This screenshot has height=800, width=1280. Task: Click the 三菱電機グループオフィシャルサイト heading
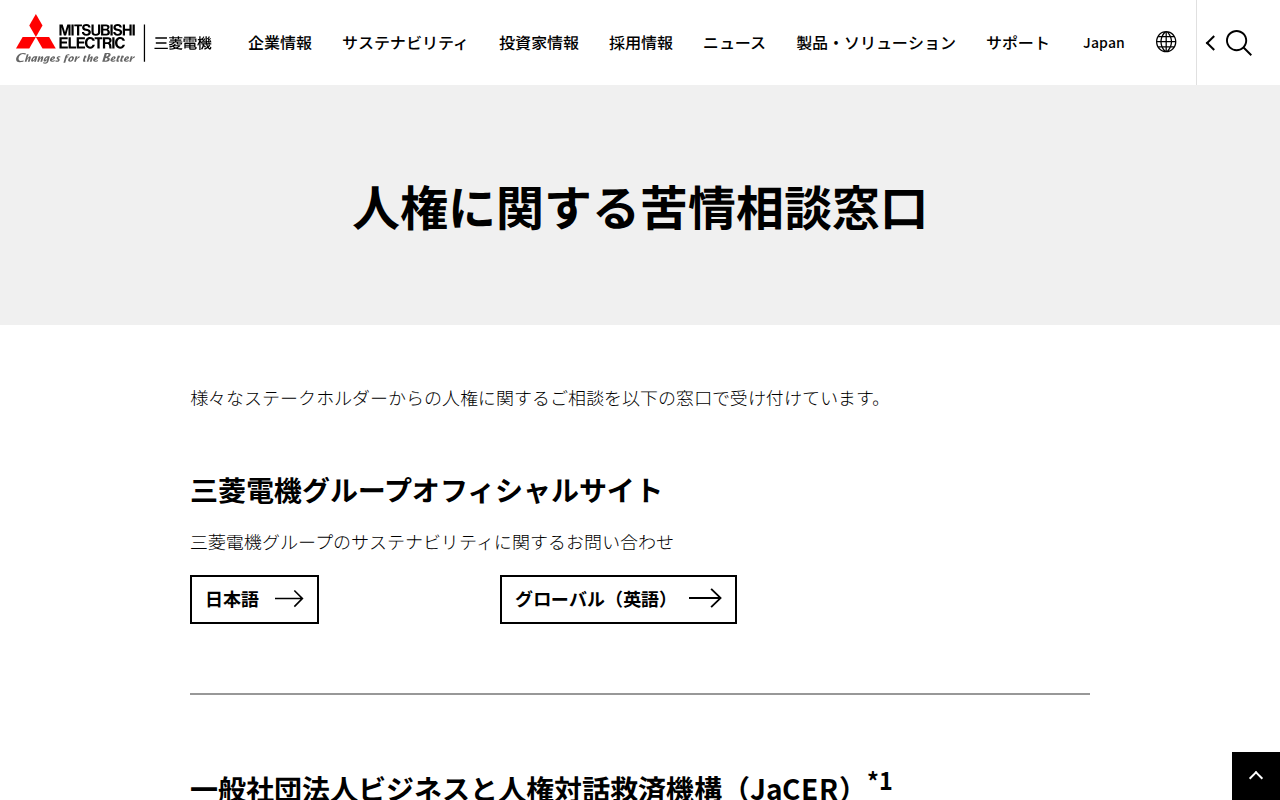(426, 491)
